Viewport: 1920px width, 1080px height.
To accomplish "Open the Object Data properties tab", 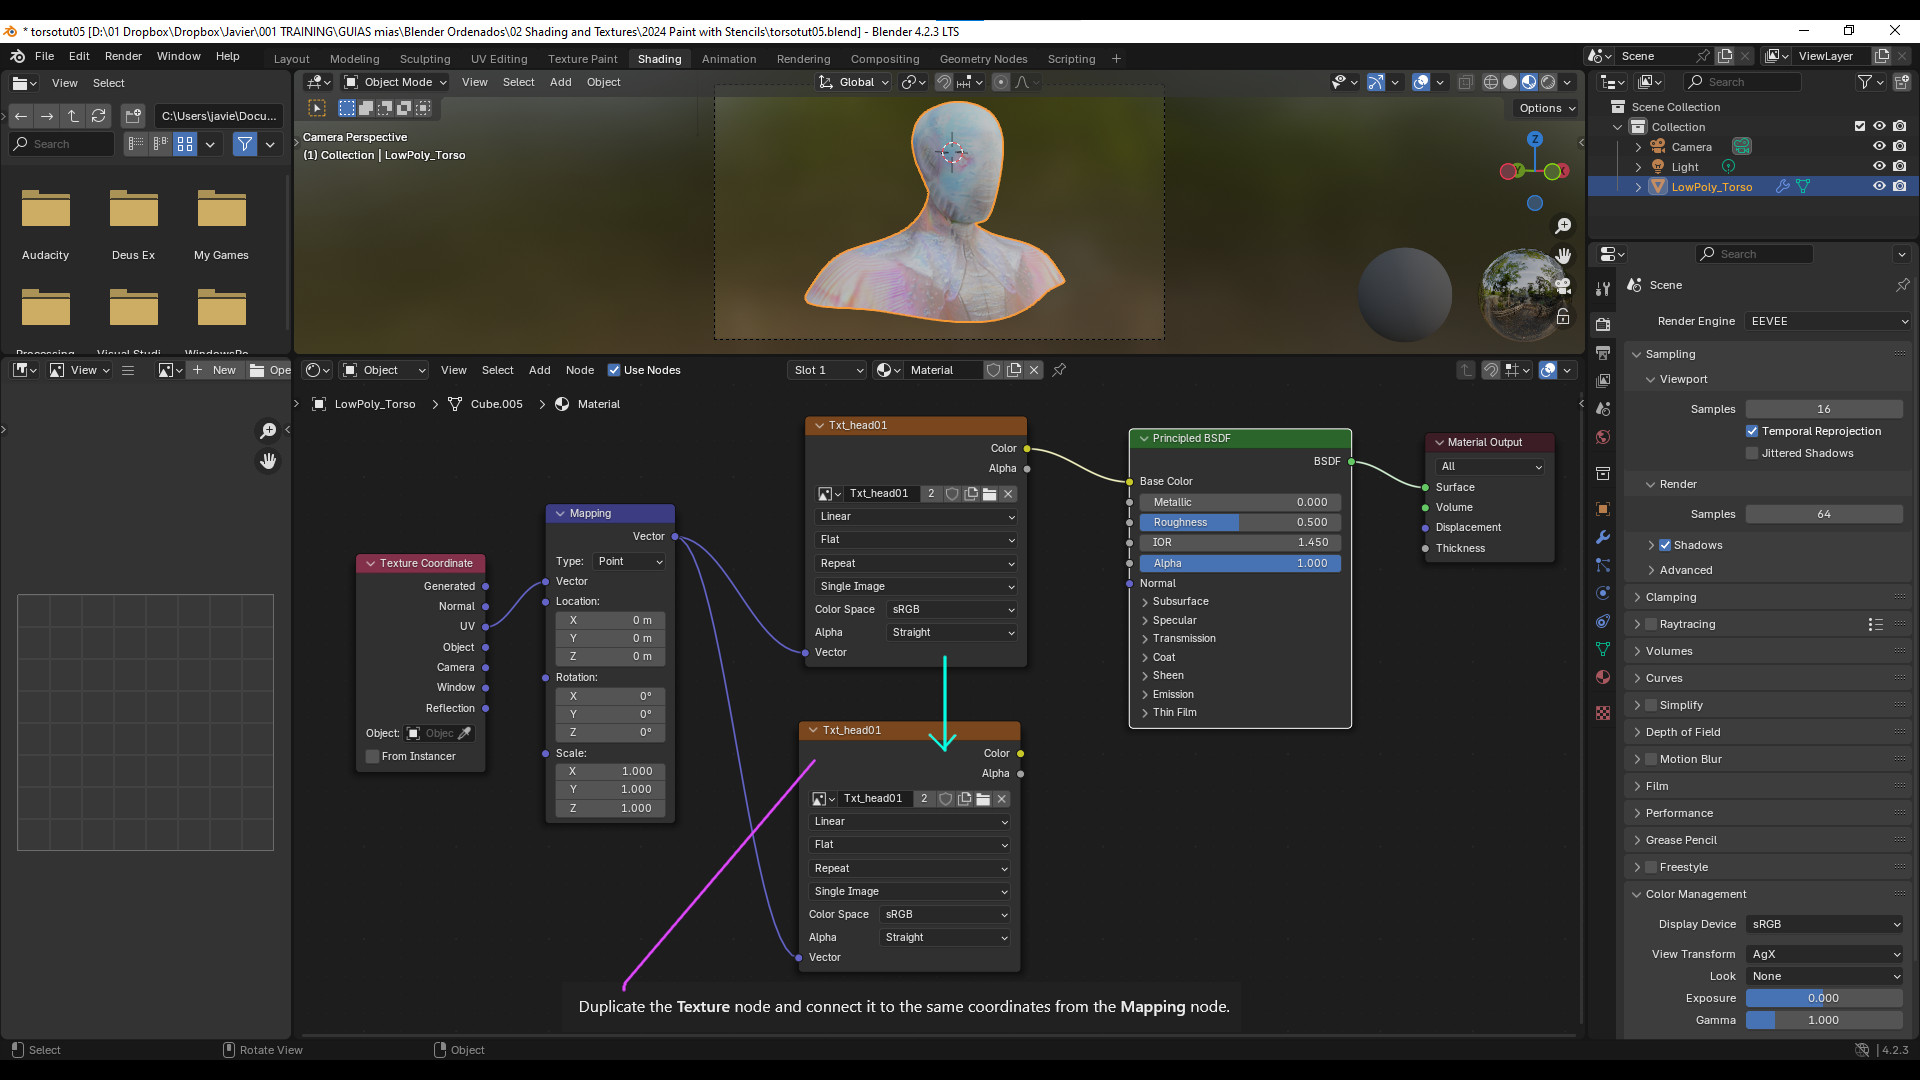I will (x=1603, y=649).
